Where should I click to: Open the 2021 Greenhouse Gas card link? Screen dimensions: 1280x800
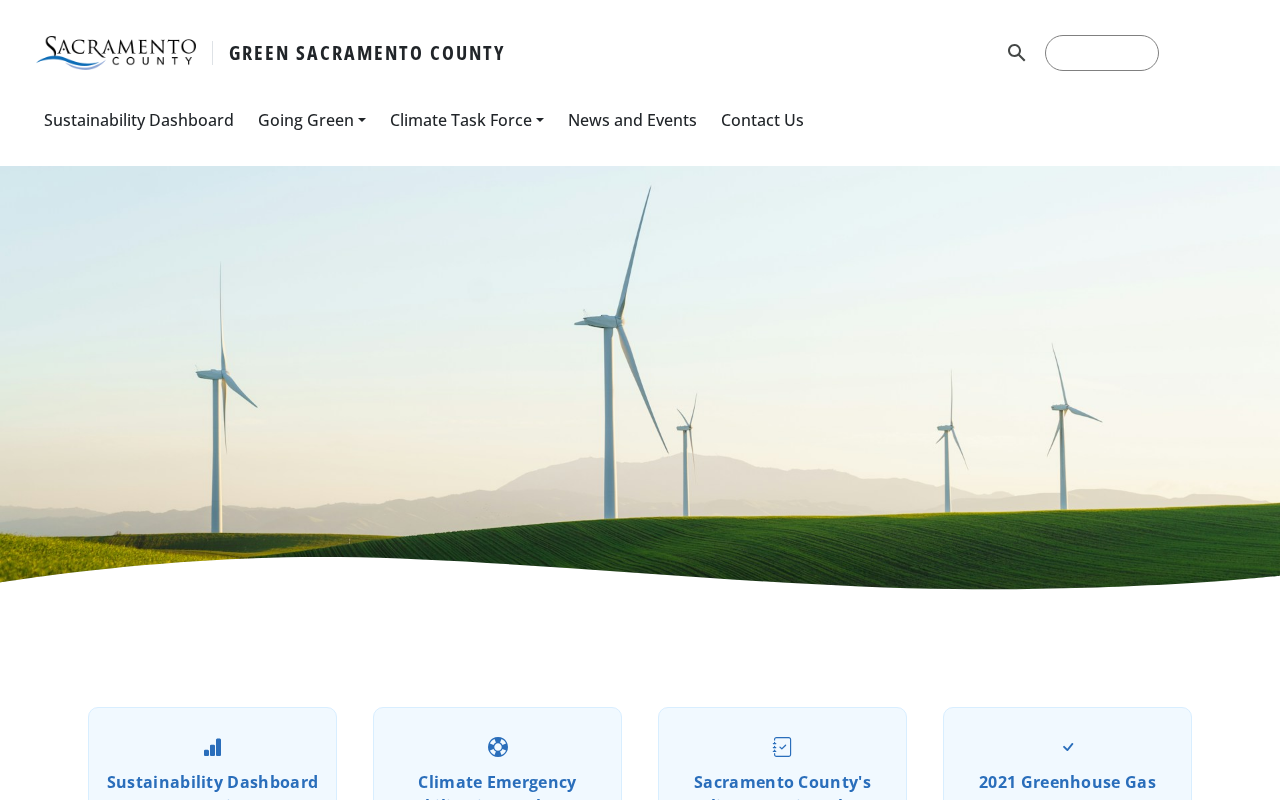pos(1067,782)
